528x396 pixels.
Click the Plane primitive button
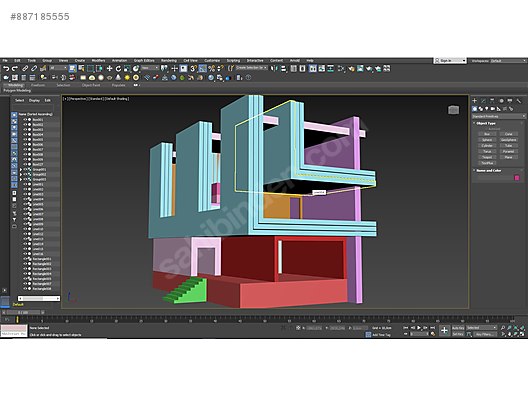508,157
